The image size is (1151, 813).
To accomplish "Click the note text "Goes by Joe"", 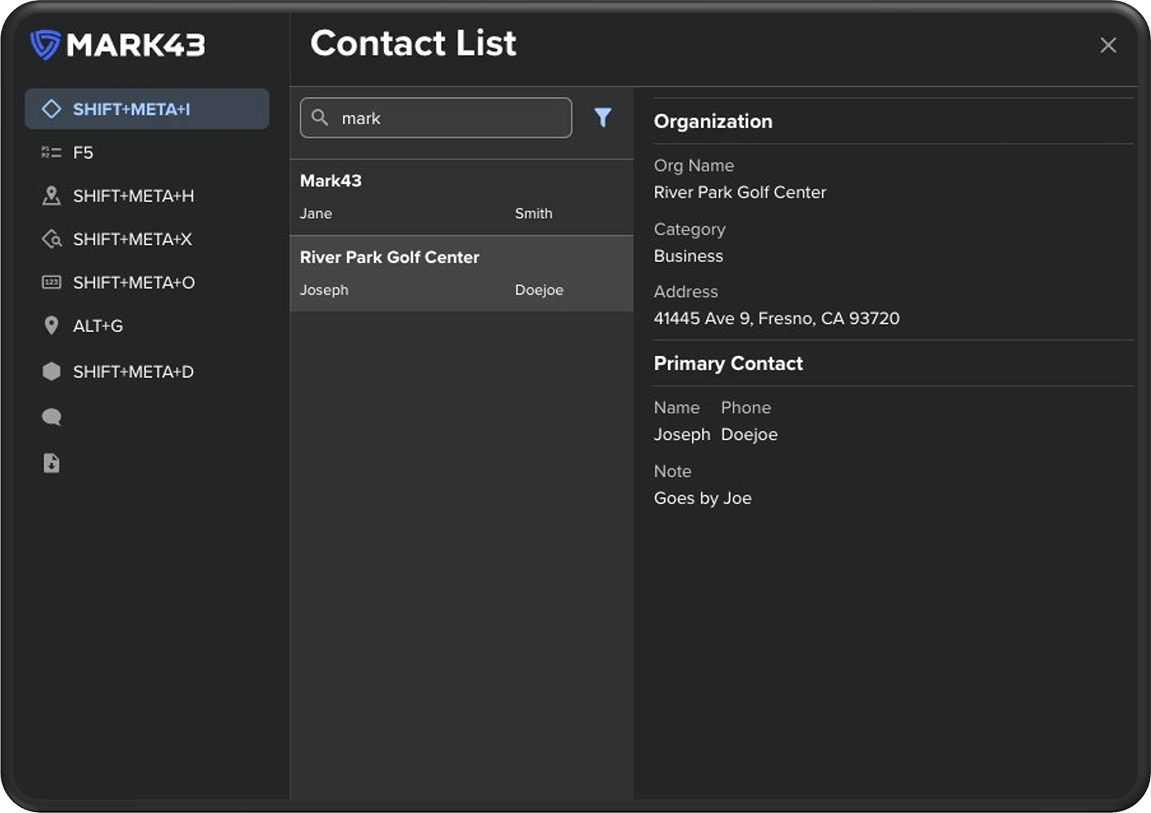I will click(702, 498).
